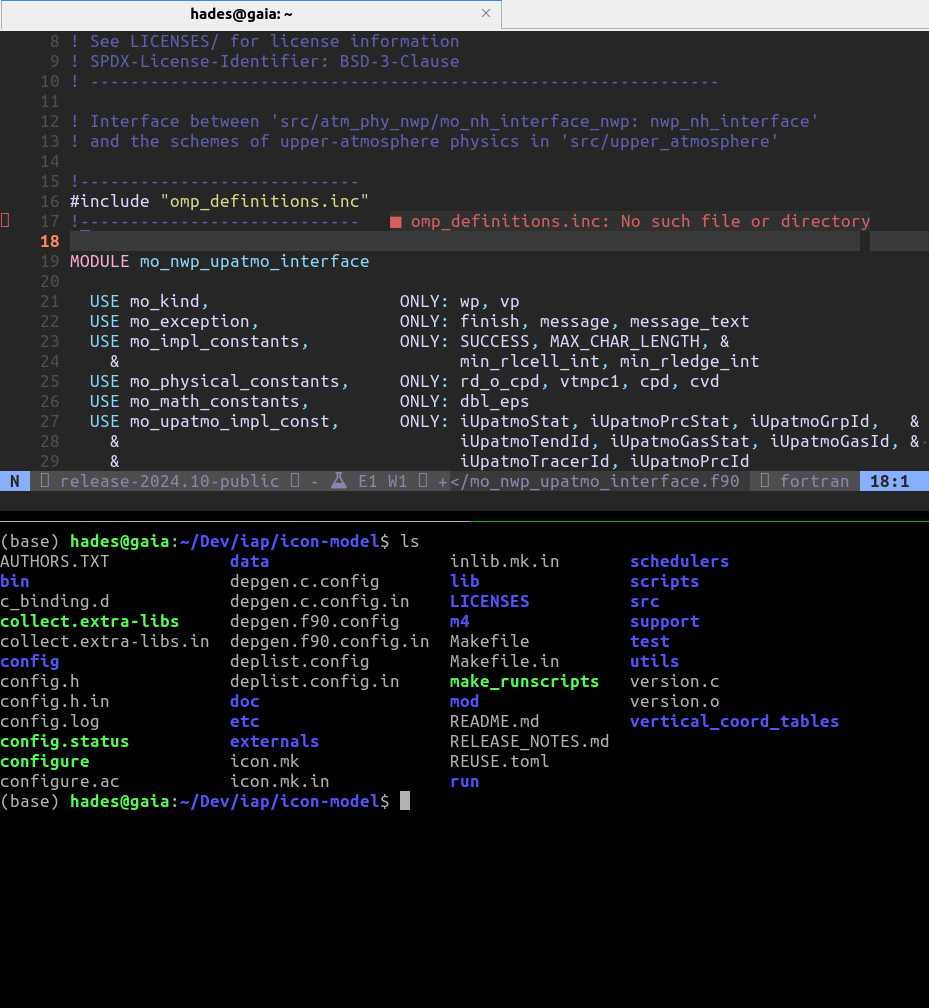929x1008 pixels.
Task: Click the 18:1 cursor position indicator
Action: pos(889,481)
